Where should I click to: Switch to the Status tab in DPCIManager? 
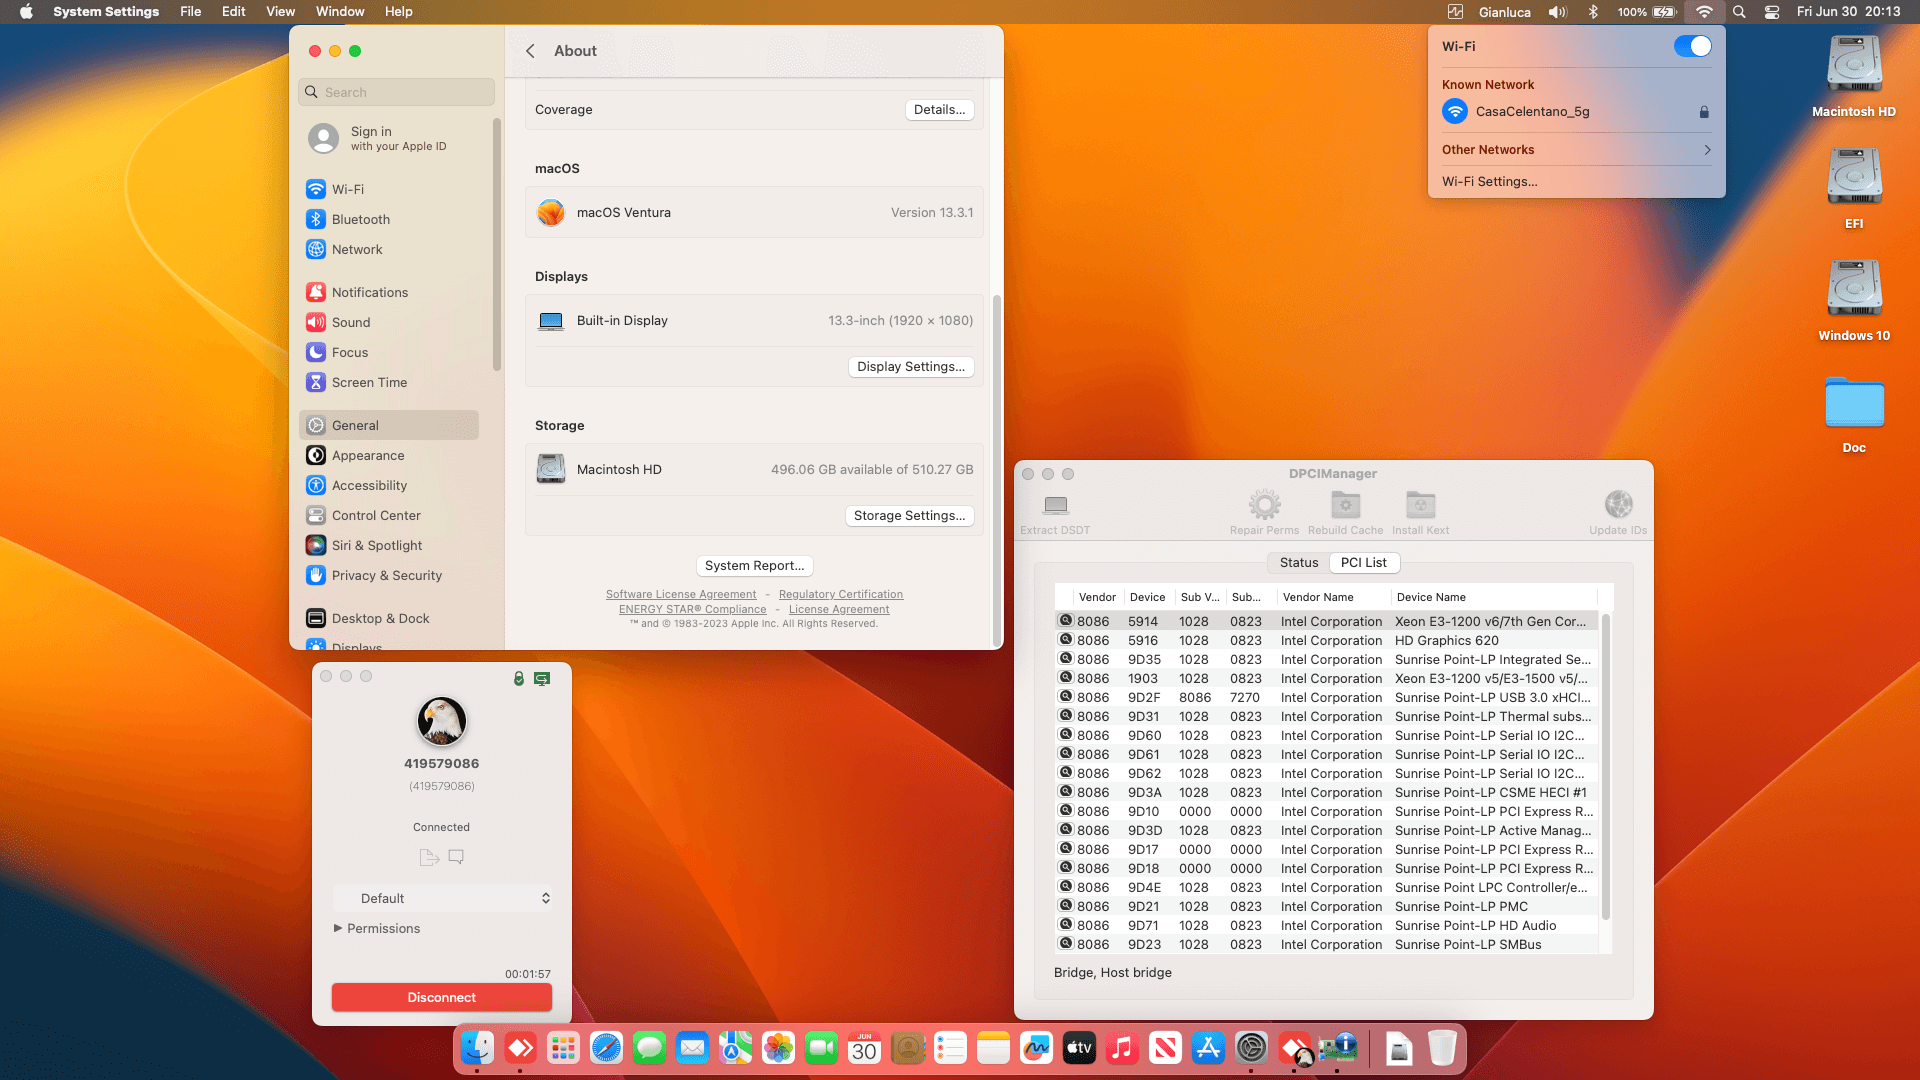[x=1299, y=563]
